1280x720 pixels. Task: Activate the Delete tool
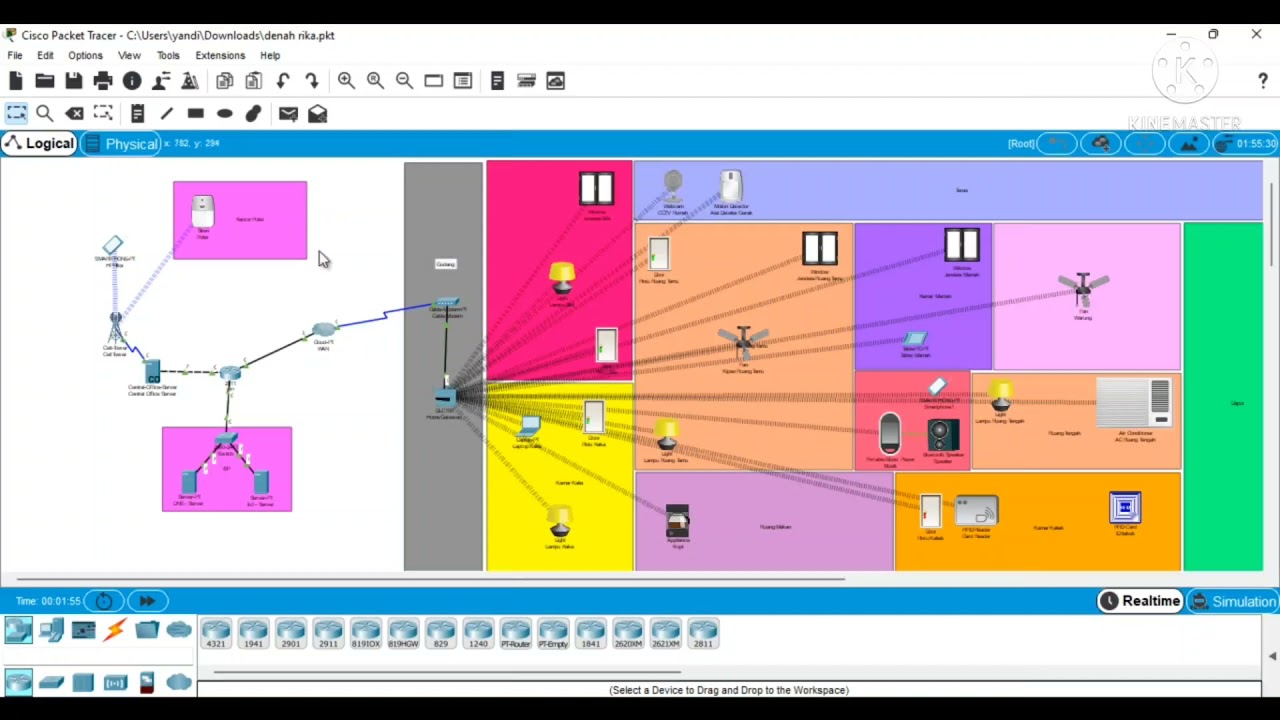(74, 114)
